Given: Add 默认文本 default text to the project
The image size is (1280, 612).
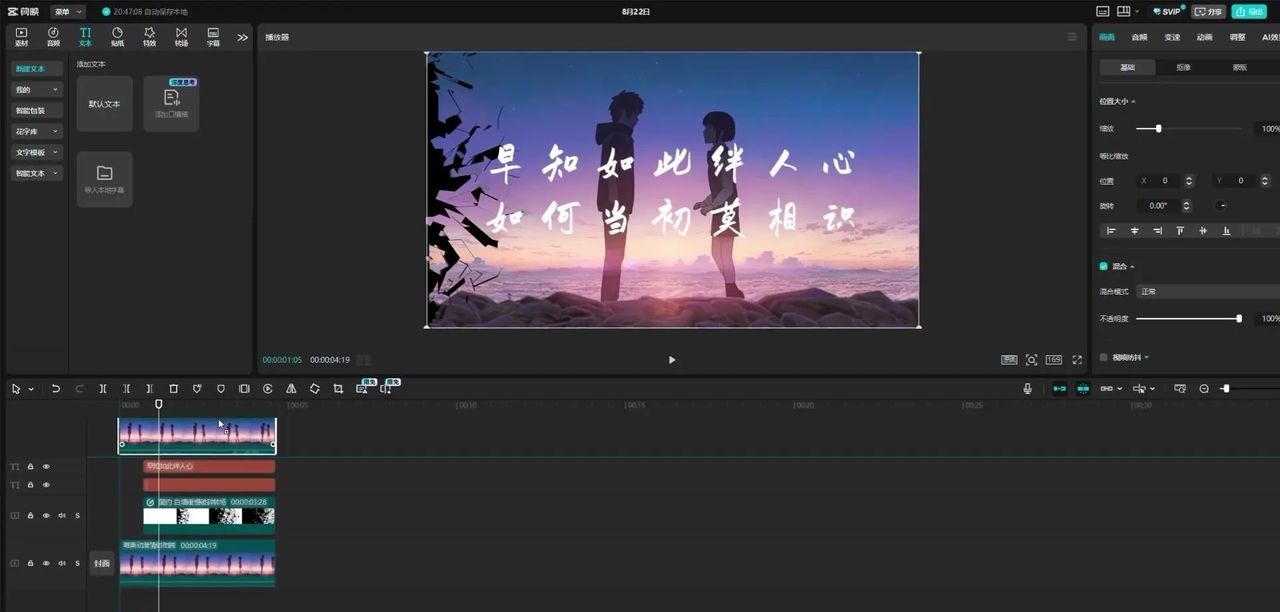Looking at the screenshot, I should click(x=104, y=103).
